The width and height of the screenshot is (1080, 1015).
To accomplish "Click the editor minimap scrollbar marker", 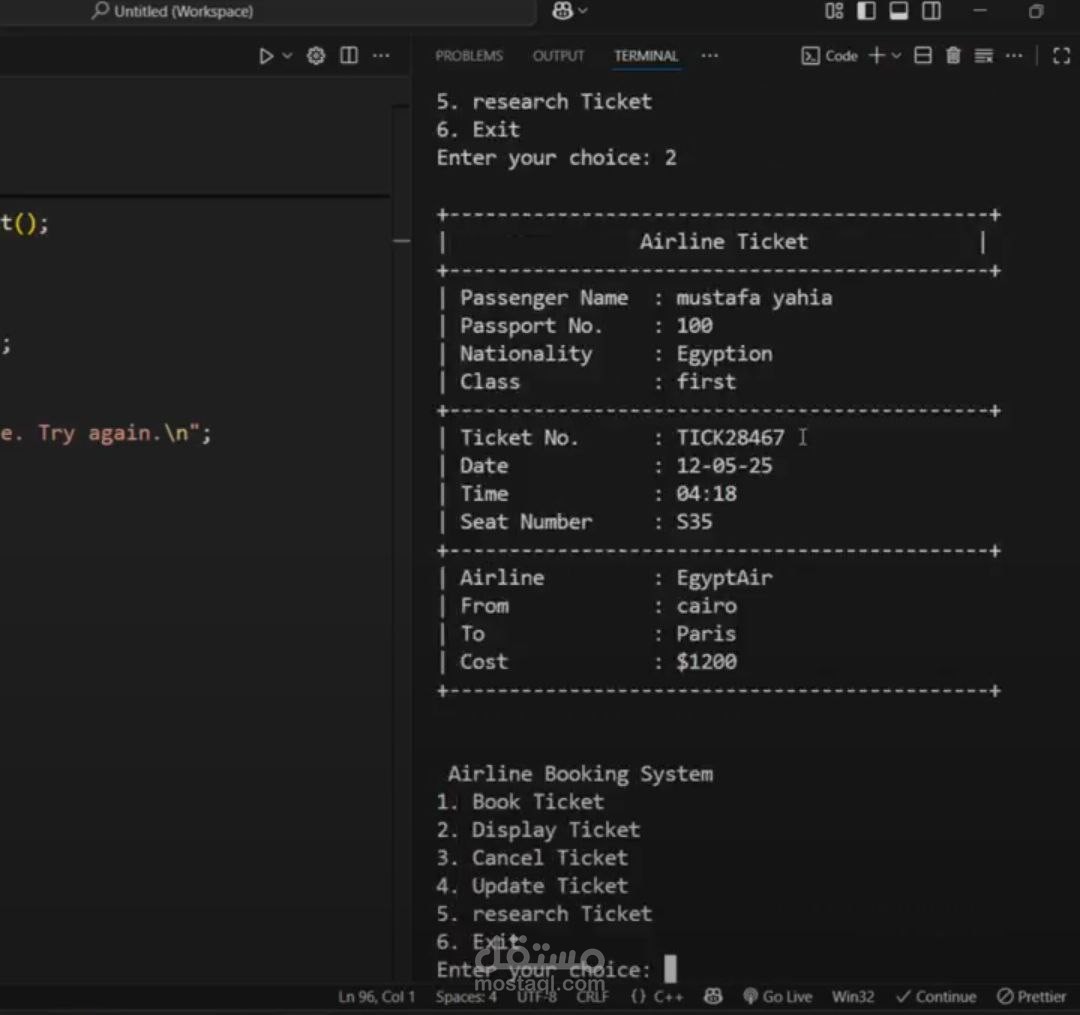I will click(402, 240).
